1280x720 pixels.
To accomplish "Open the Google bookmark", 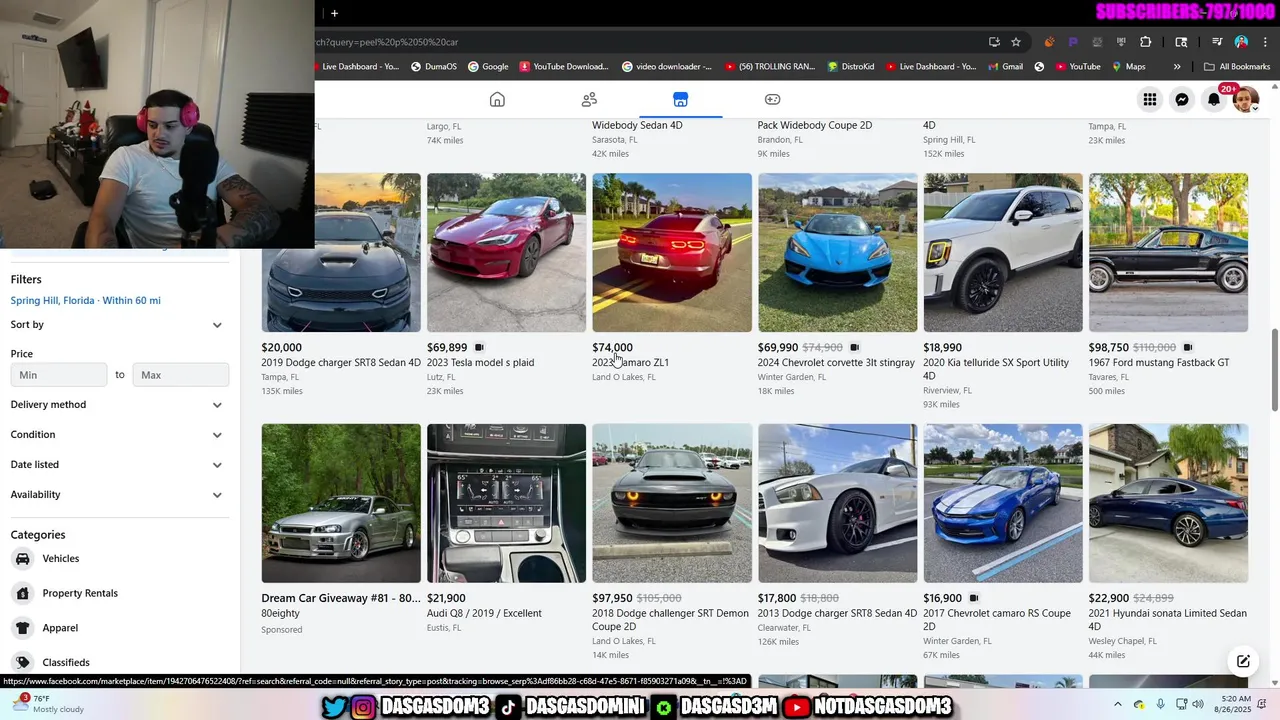I will pyautogui.click(x=488, y=67).
